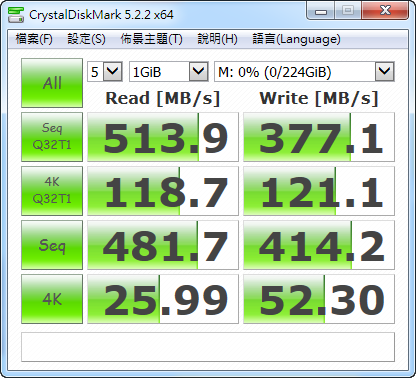Start the plain 4K test
The width and height of the screenshot is (416, 378).
pyautogui.click(x=52, y=299)
